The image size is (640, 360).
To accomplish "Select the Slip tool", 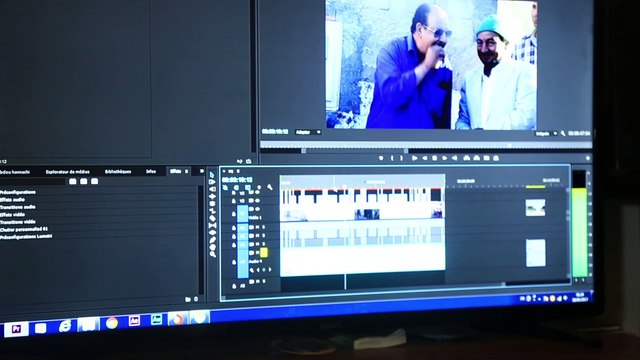I will click(212, 225).
